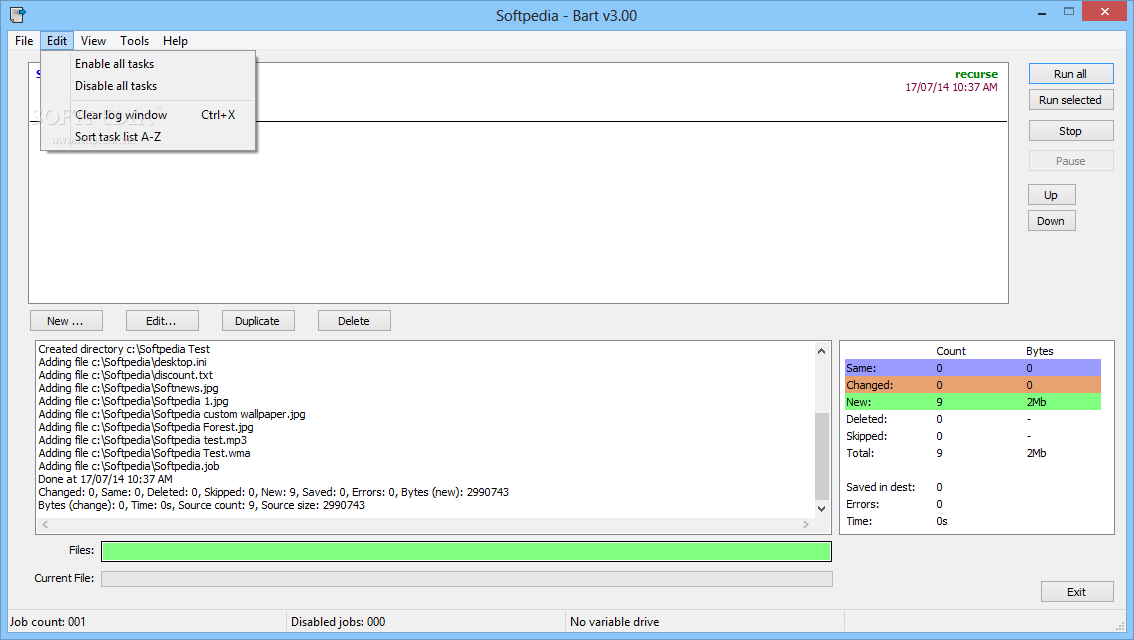Image resolution: width=1134 pixels, height=640 pixels.
Task: Open the Help menu
Action: pos(175,40)
